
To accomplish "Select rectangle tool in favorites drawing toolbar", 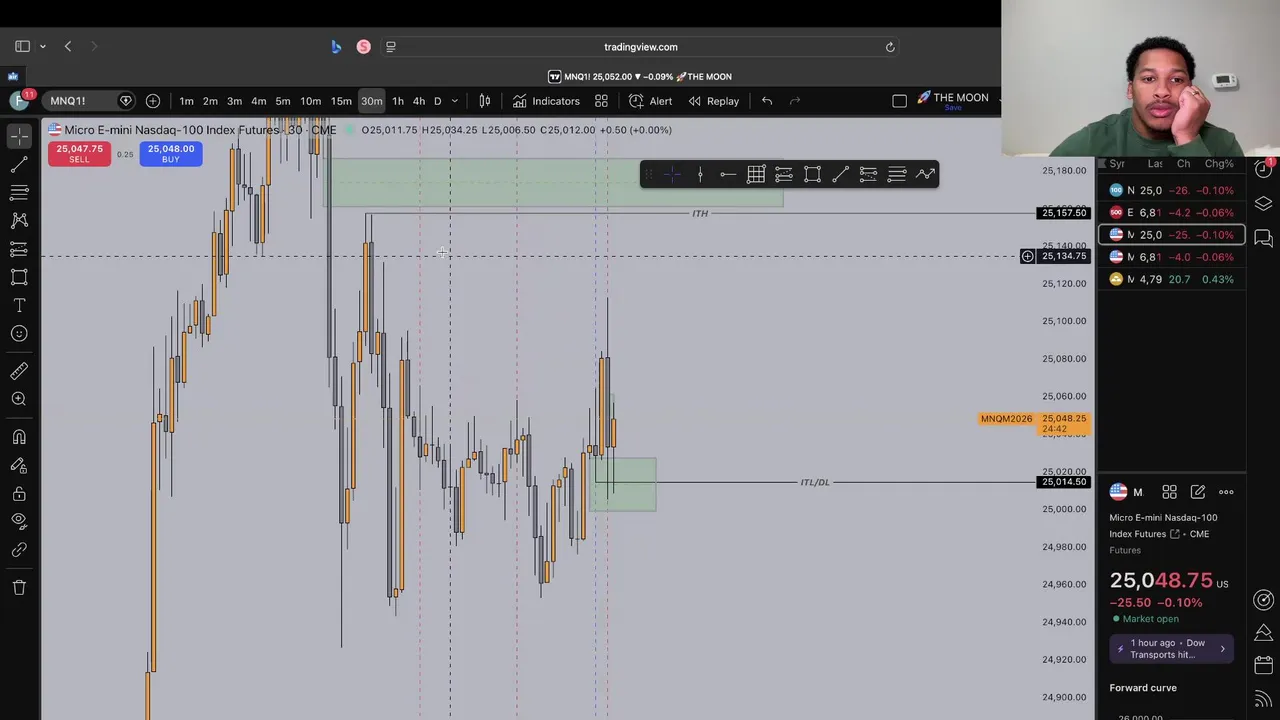I will 812,175.
